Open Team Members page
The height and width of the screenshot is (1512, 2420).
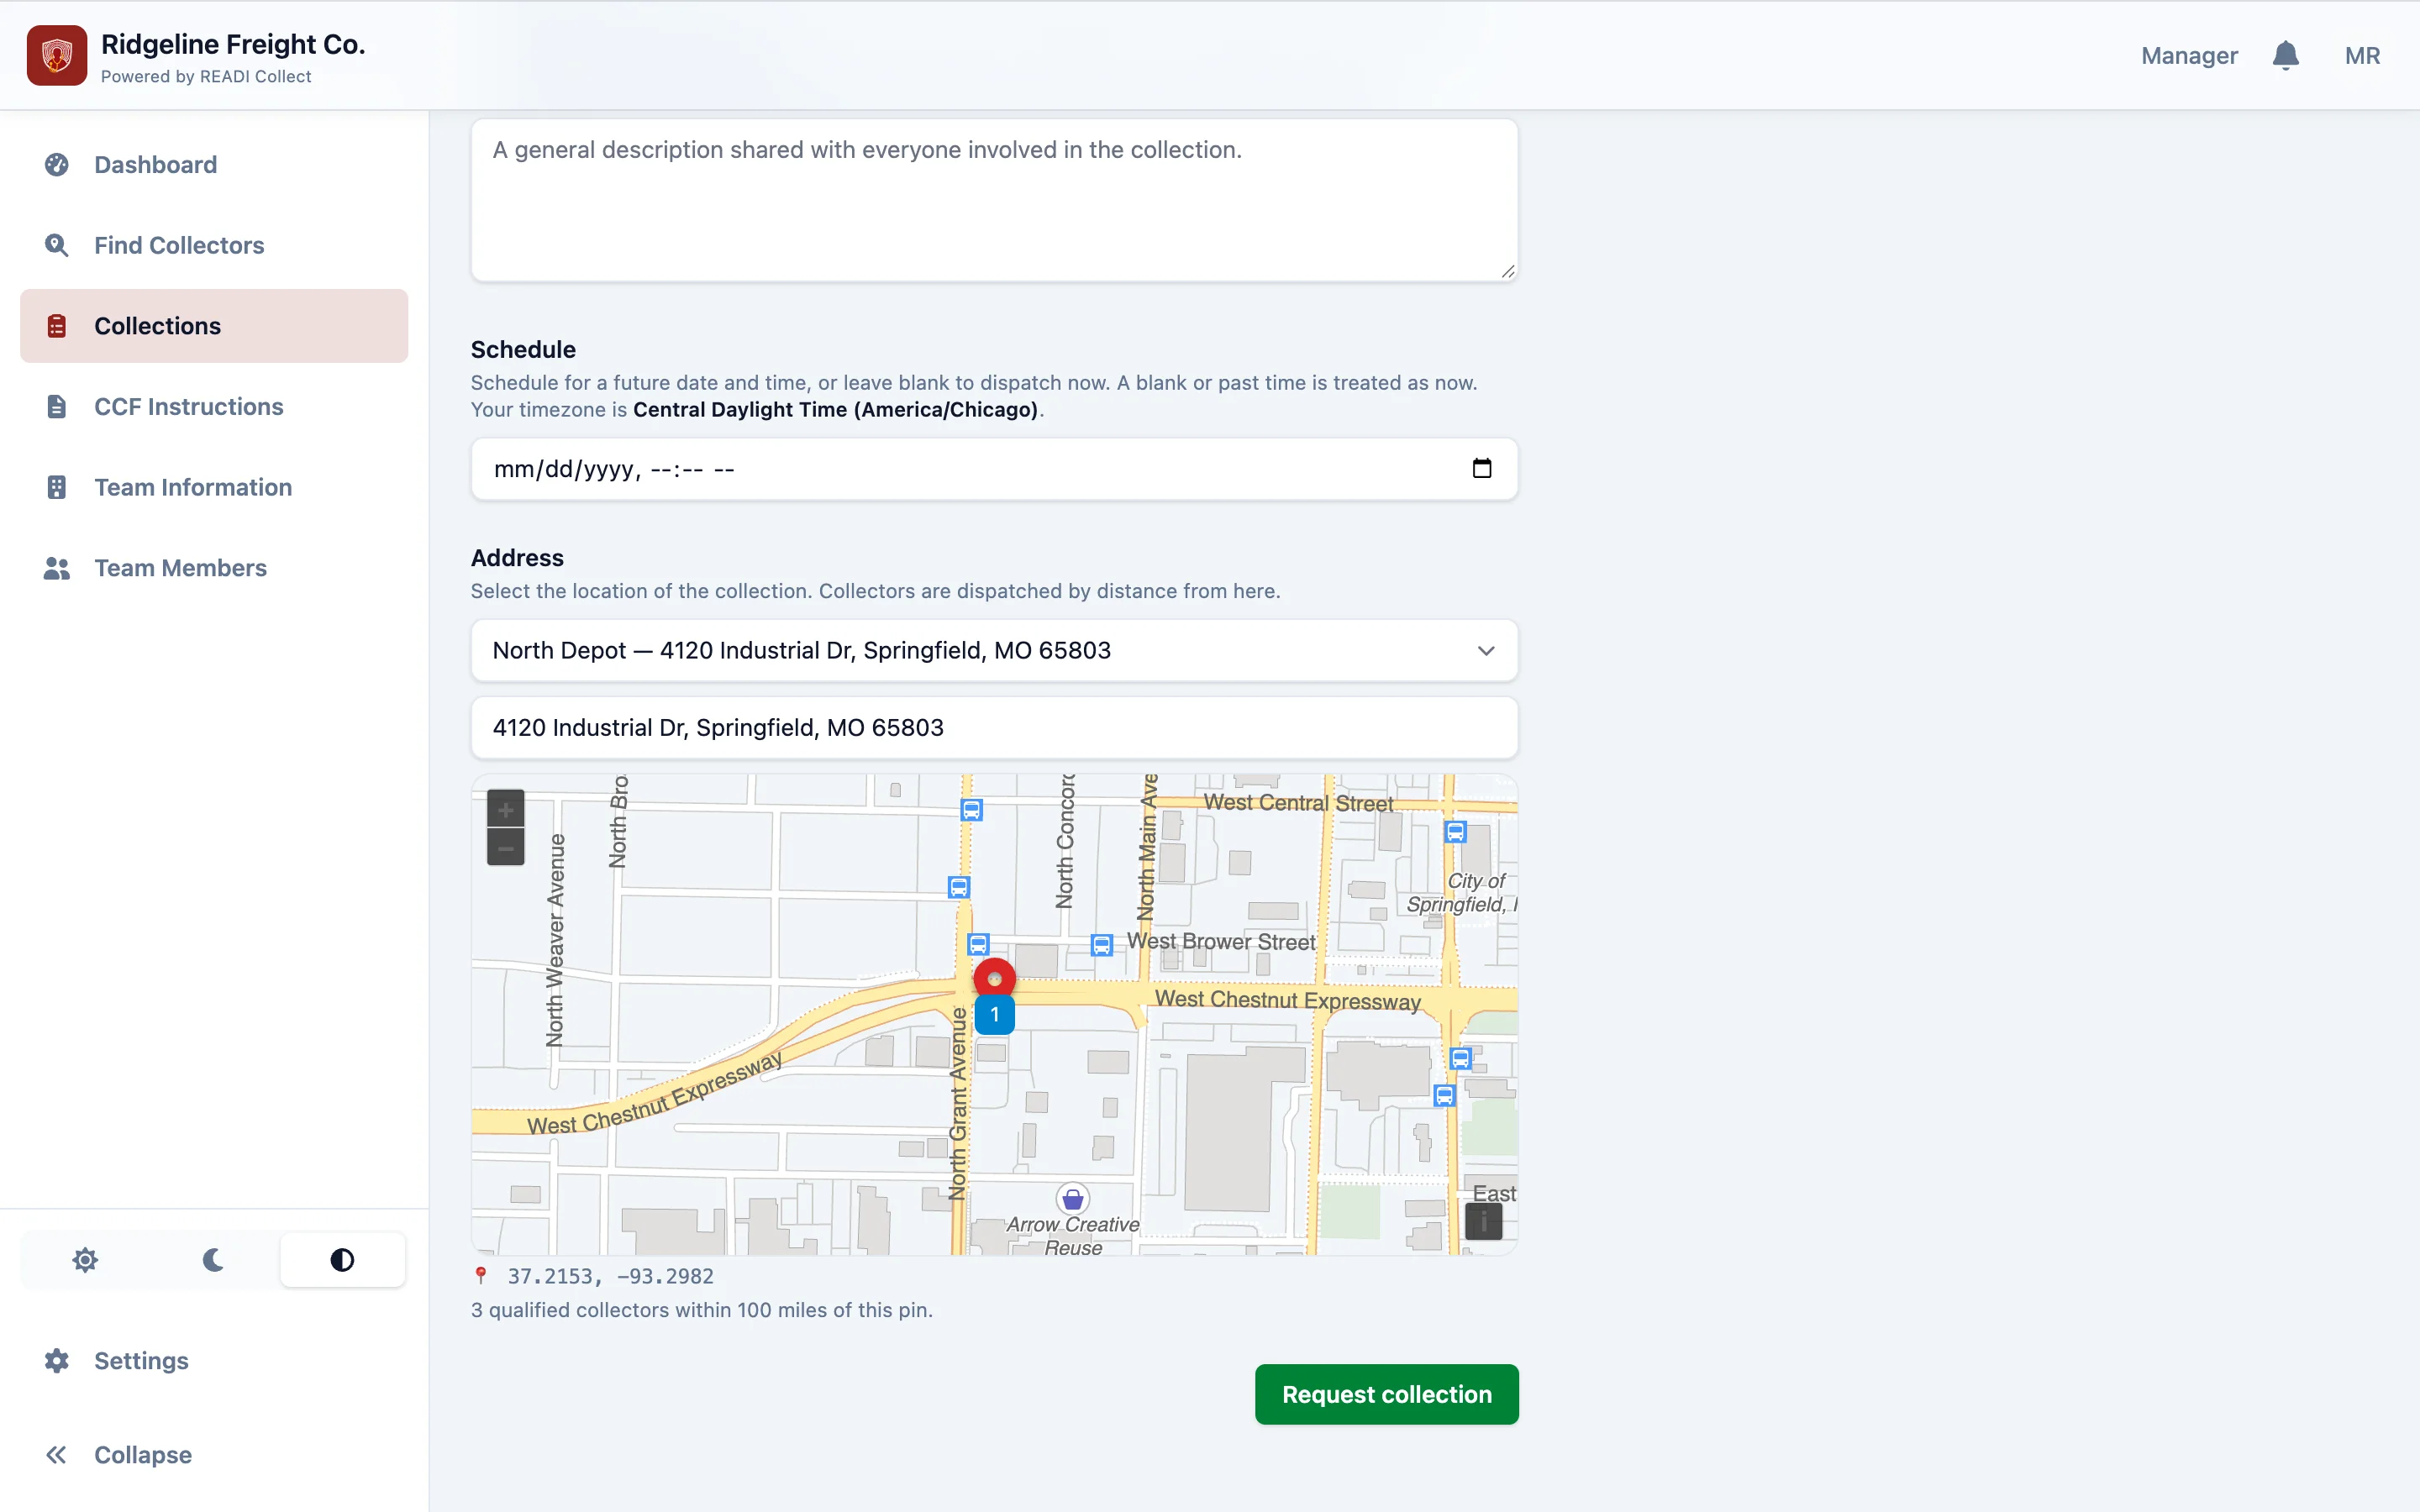(214, 568)
